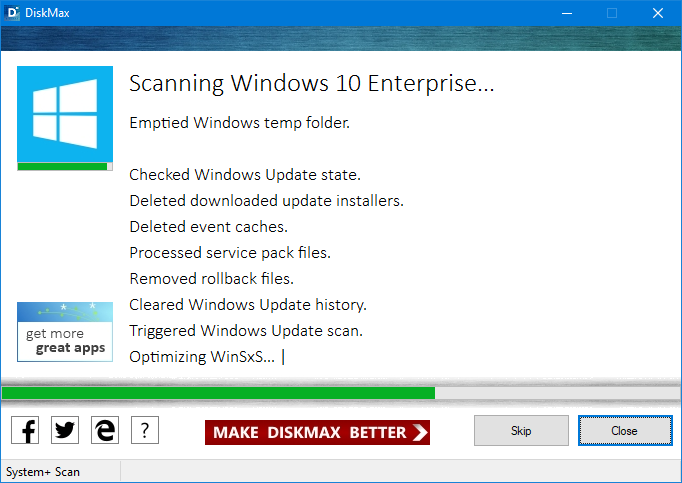This screenshot has height=483, width=682.
Task: Click the large Windows logo tile
Action: coord(65,114)
